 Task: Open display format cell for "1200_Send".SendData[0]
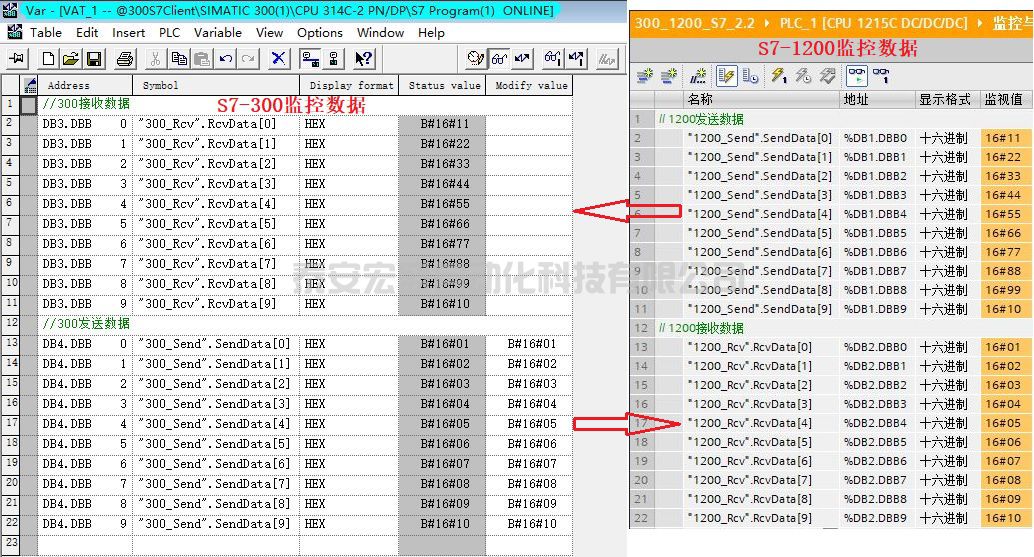coord(945,138)
